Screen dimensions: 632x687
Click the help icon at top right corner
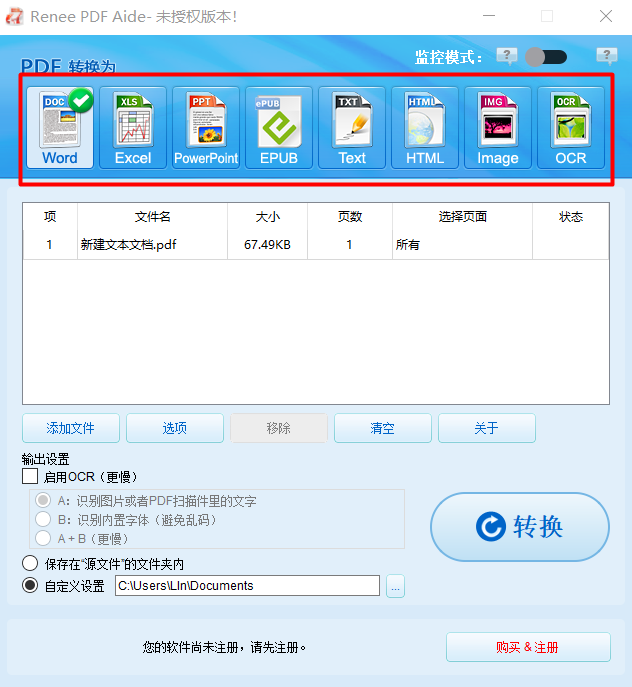(607, 56)
